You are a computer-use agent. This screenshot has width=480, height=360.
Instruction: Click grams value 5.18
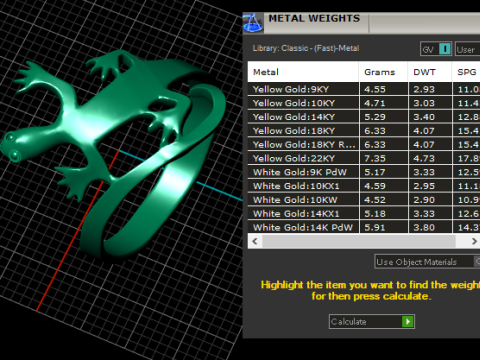pyautogui.click(x=375, y=214)
